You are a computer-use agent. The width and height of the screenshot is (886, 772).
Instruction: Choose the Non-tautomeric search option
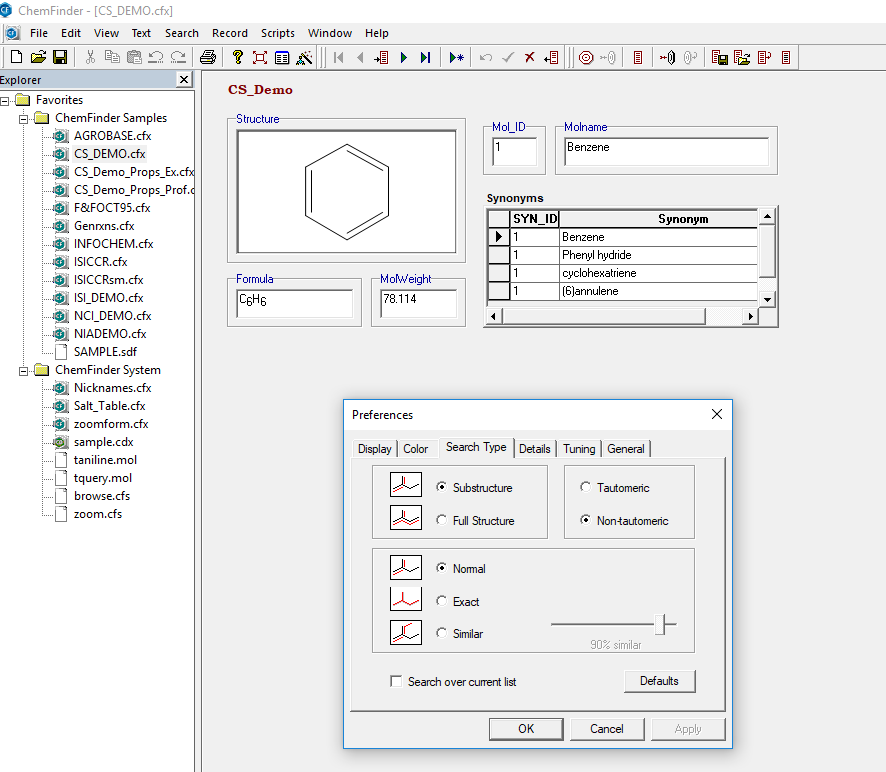[585, 520]
